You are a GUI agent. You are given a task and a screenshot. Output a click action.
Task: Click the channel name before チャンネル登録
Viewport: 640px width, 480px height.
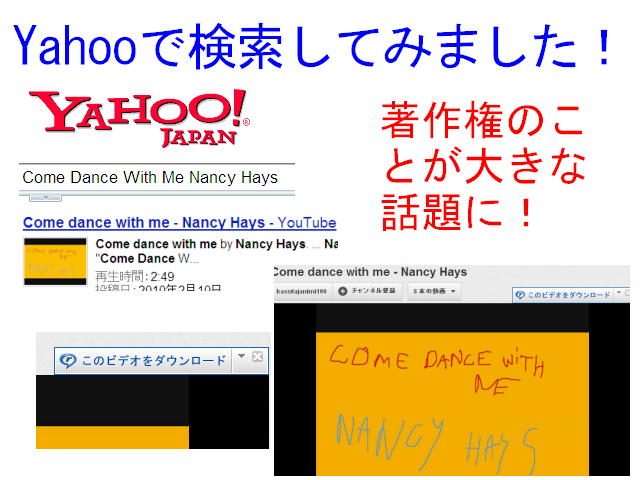point(302,291)
